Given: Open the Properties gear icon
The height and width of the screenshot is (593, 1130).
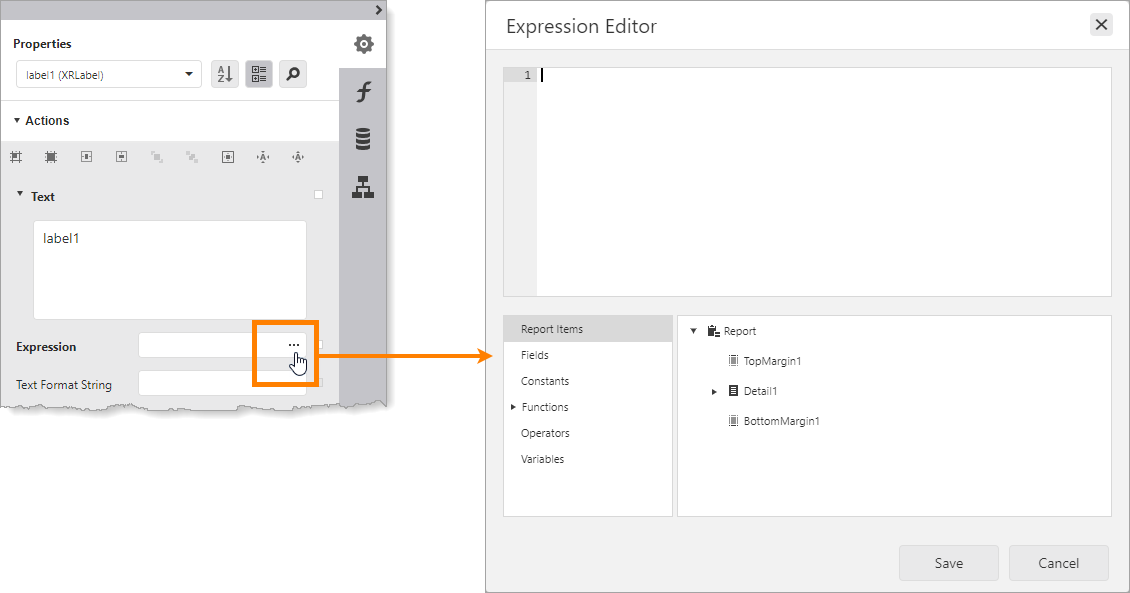Looking at the screenshot, I should point(362,43).
